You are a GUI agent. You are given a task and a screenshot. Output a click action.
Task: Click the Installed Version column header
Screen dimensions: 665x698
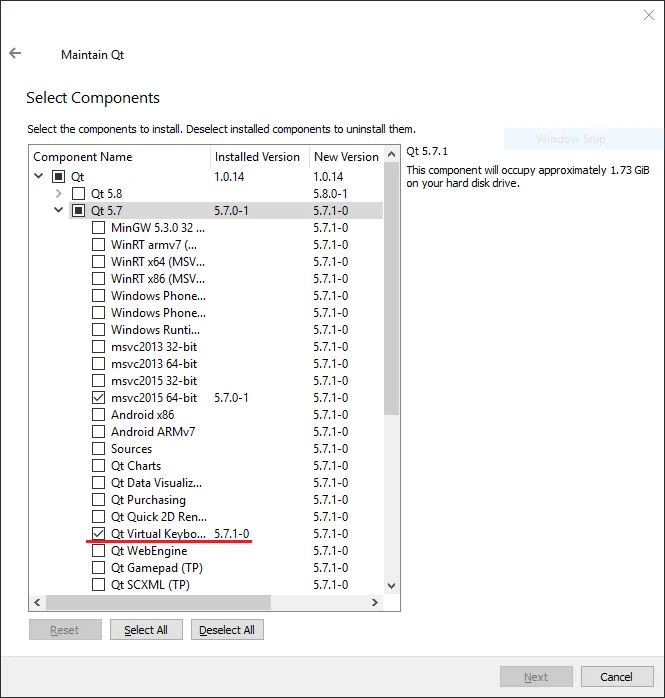click(x=260, y=157)
